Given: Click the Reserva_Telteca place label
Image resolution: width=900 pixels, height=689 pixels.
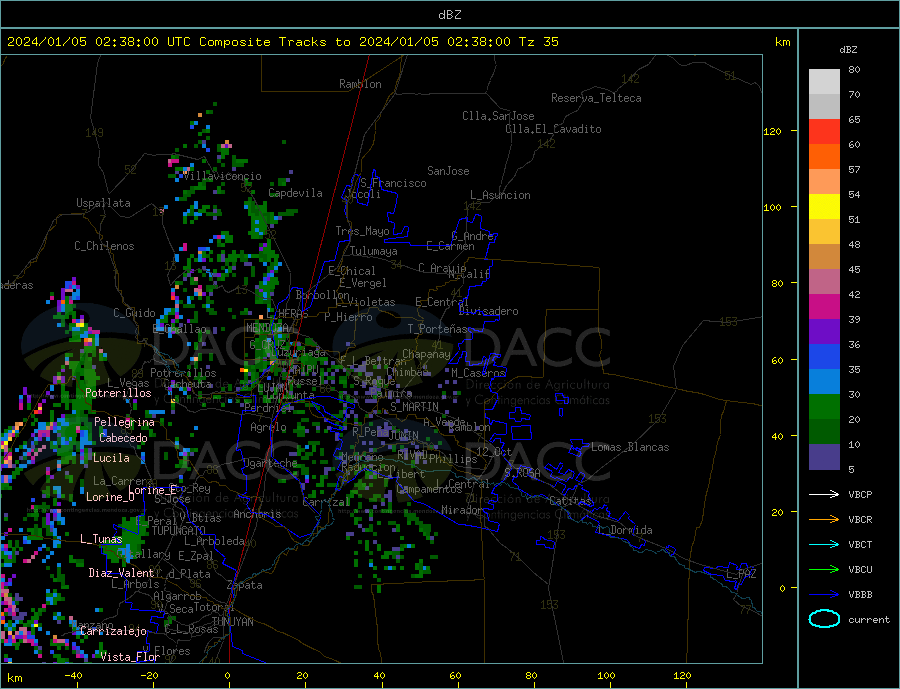Looking at the screenshot, I should (596, 98).
